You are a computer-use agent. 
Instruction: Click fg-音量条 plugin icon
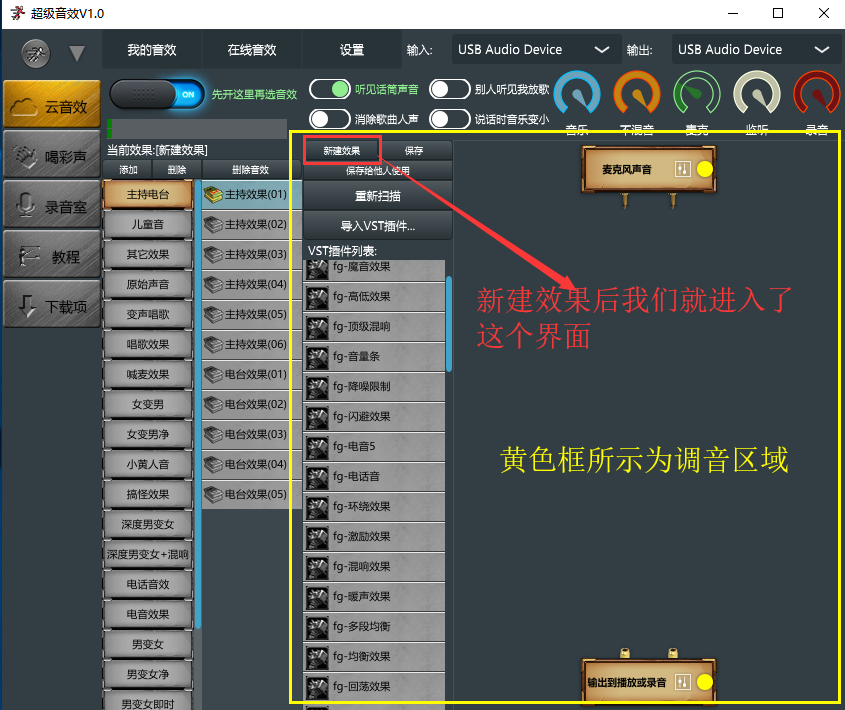[x=317, y=357]
